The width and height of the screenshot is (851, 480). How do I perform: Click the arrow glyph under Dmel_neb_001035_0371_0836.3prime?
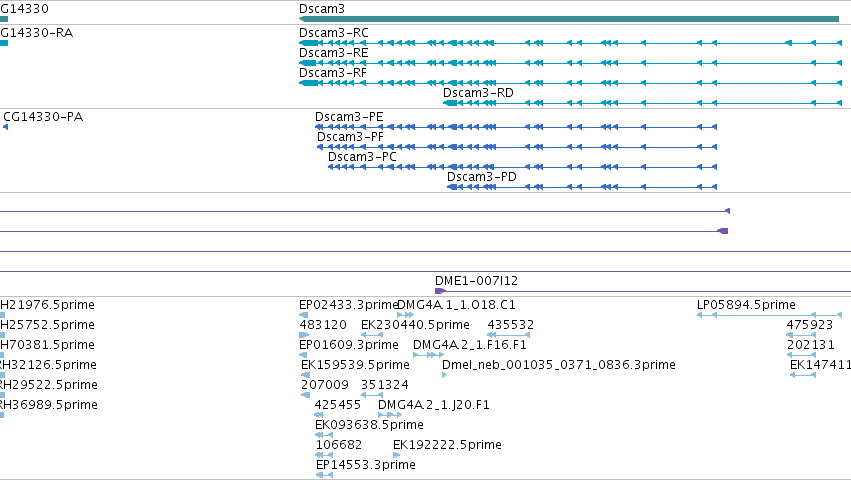coord(444,375)
